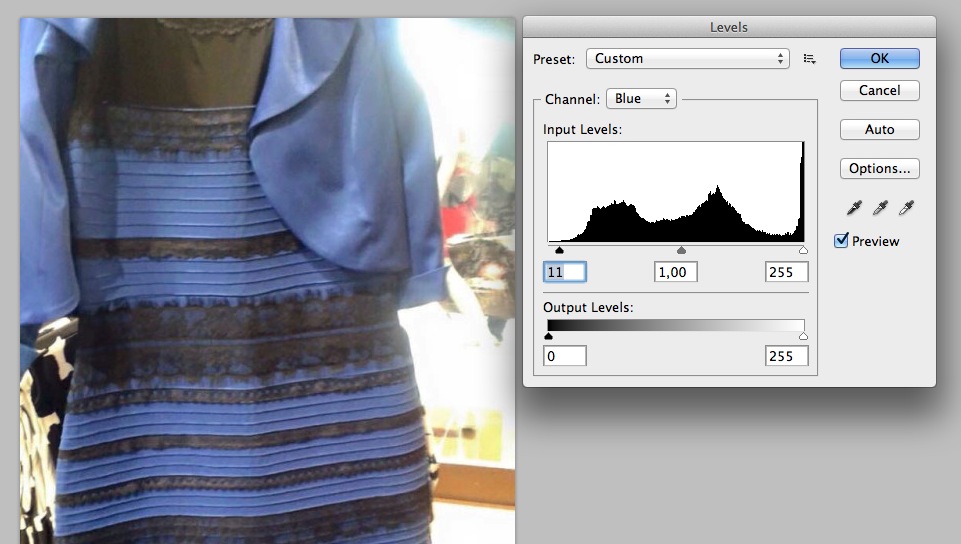Click the Channel: label
The height and width of the screenshot is (544, 961).
pyautogui.click(x=572, y=99)
